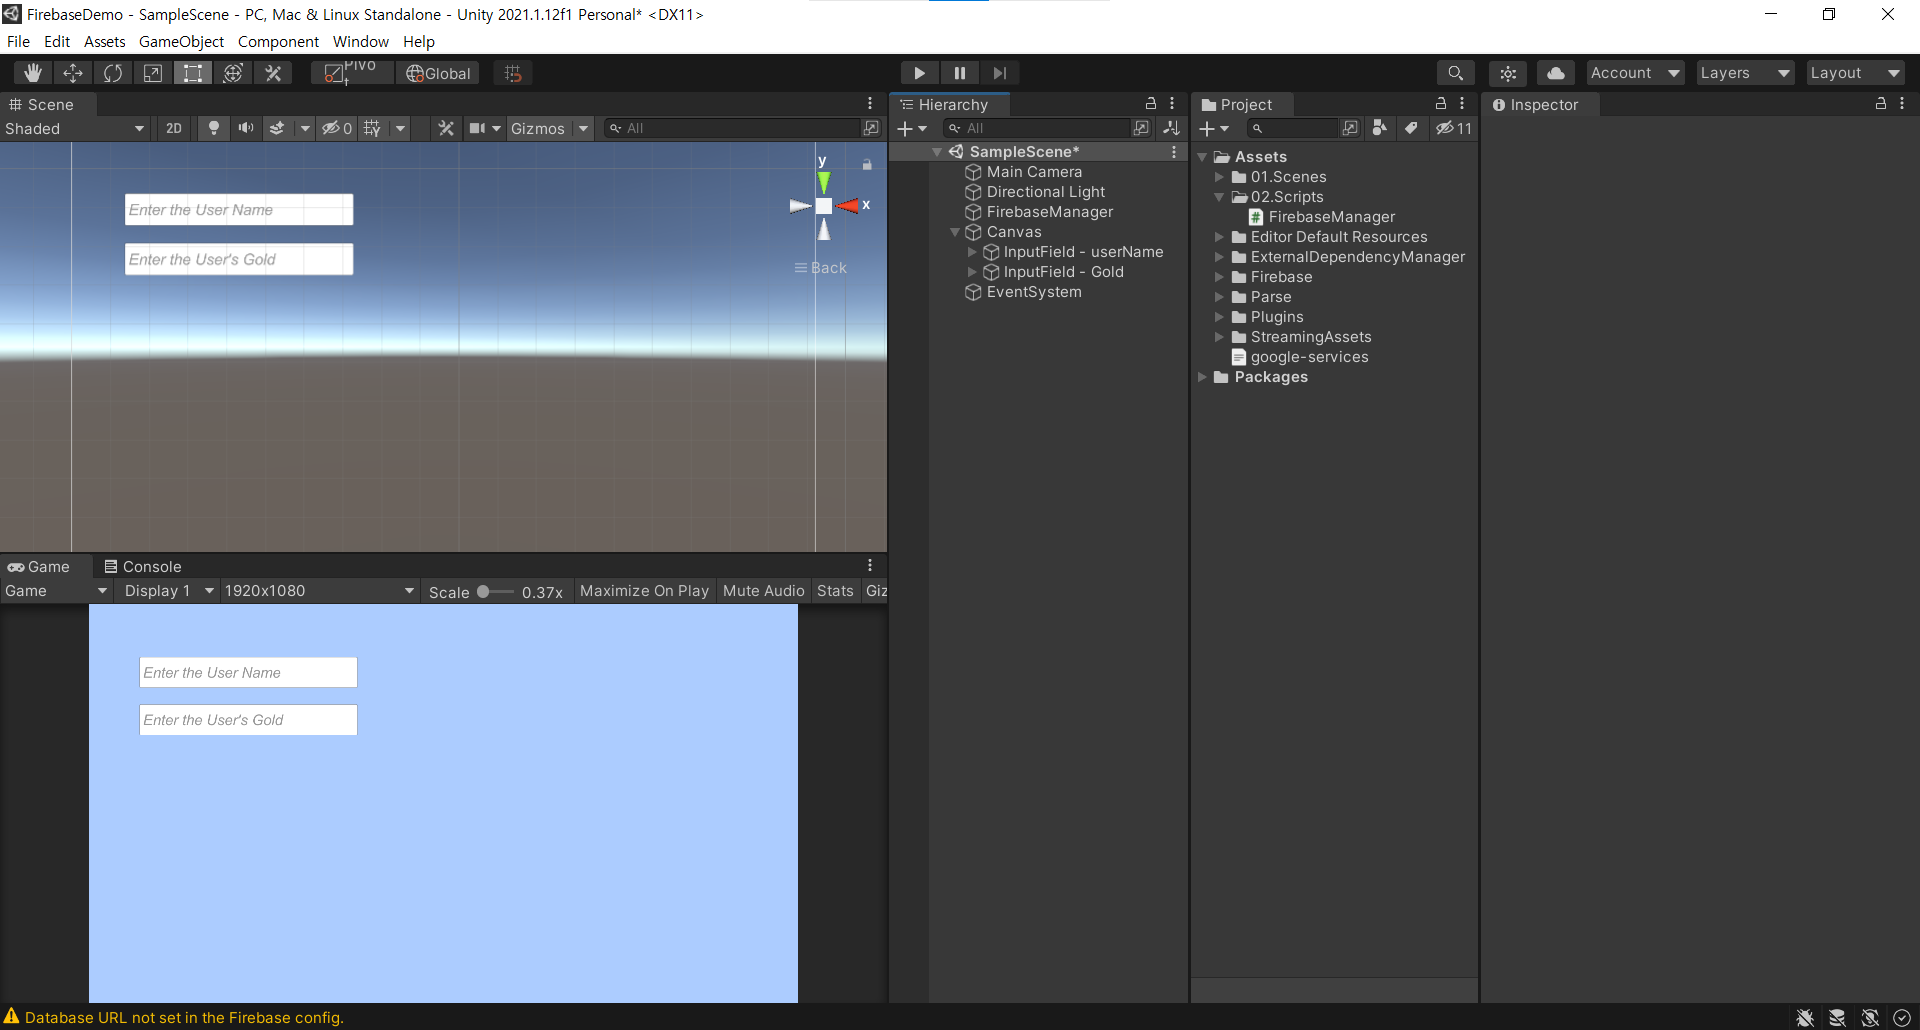Click the Play button
This screenshot has height=1030, width=1920.
[x=919, y=73]
